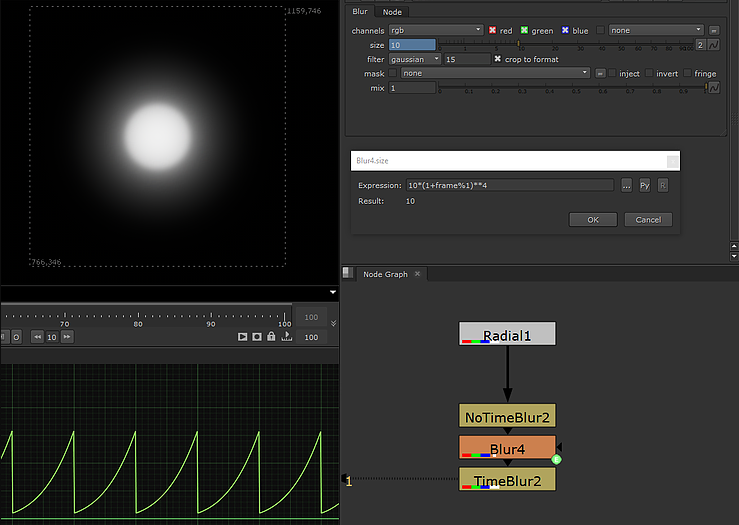Open the channels rgb dropdown
This screenshot has width=739, height=525.
(436, 31)
